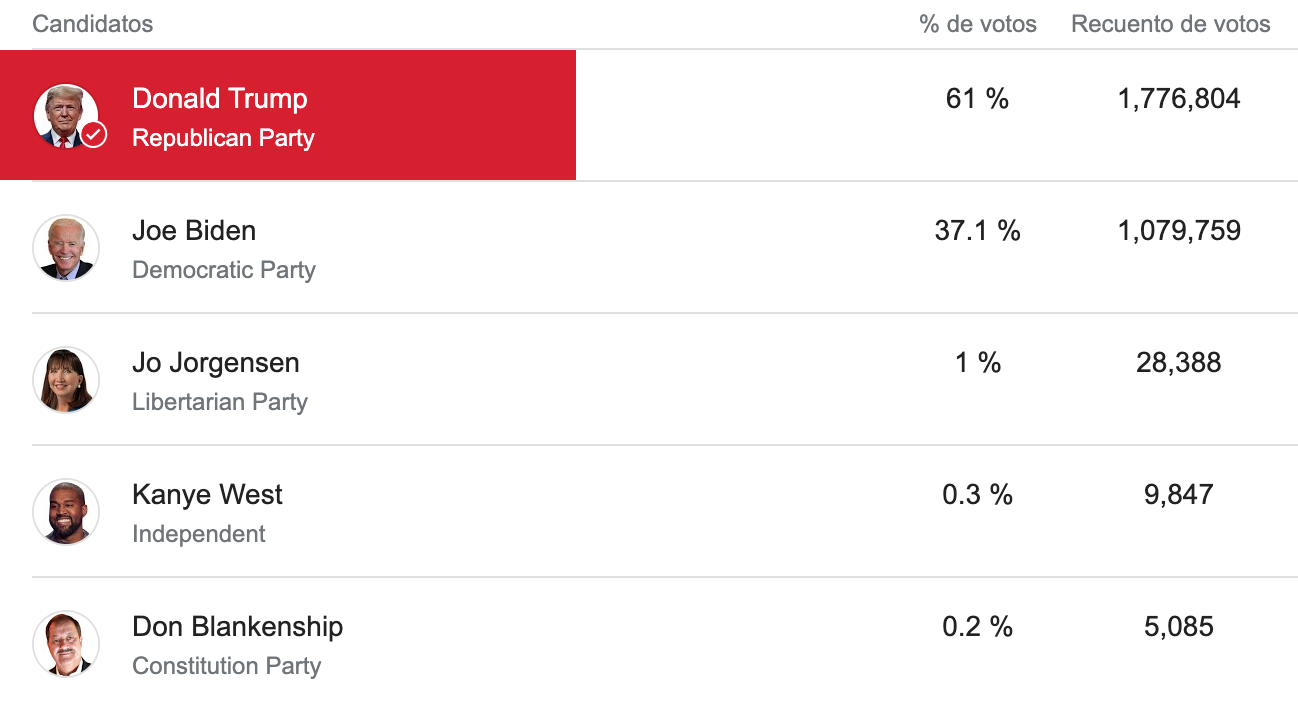Open the Joe Biden name link
Image resolution: width=1298 pixels, height=702 pixels.
(x=194, y=230)
